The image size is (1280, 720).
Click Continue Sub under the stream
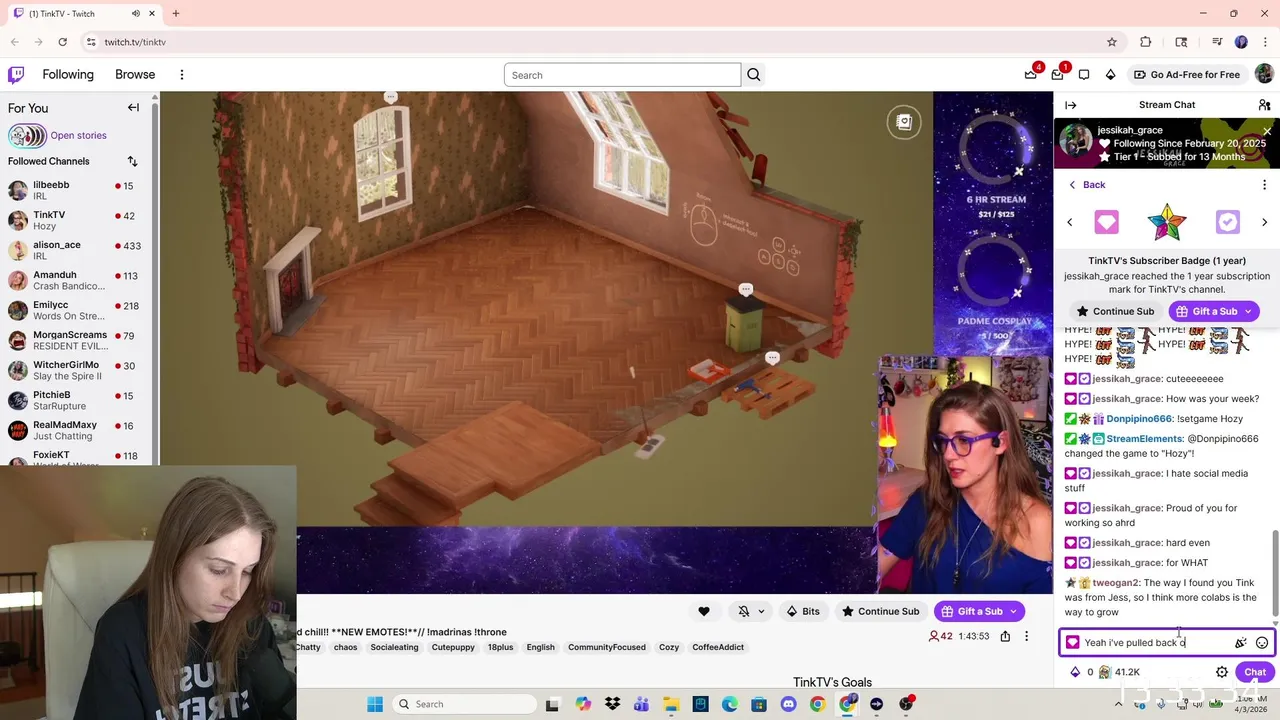(880, 611)
